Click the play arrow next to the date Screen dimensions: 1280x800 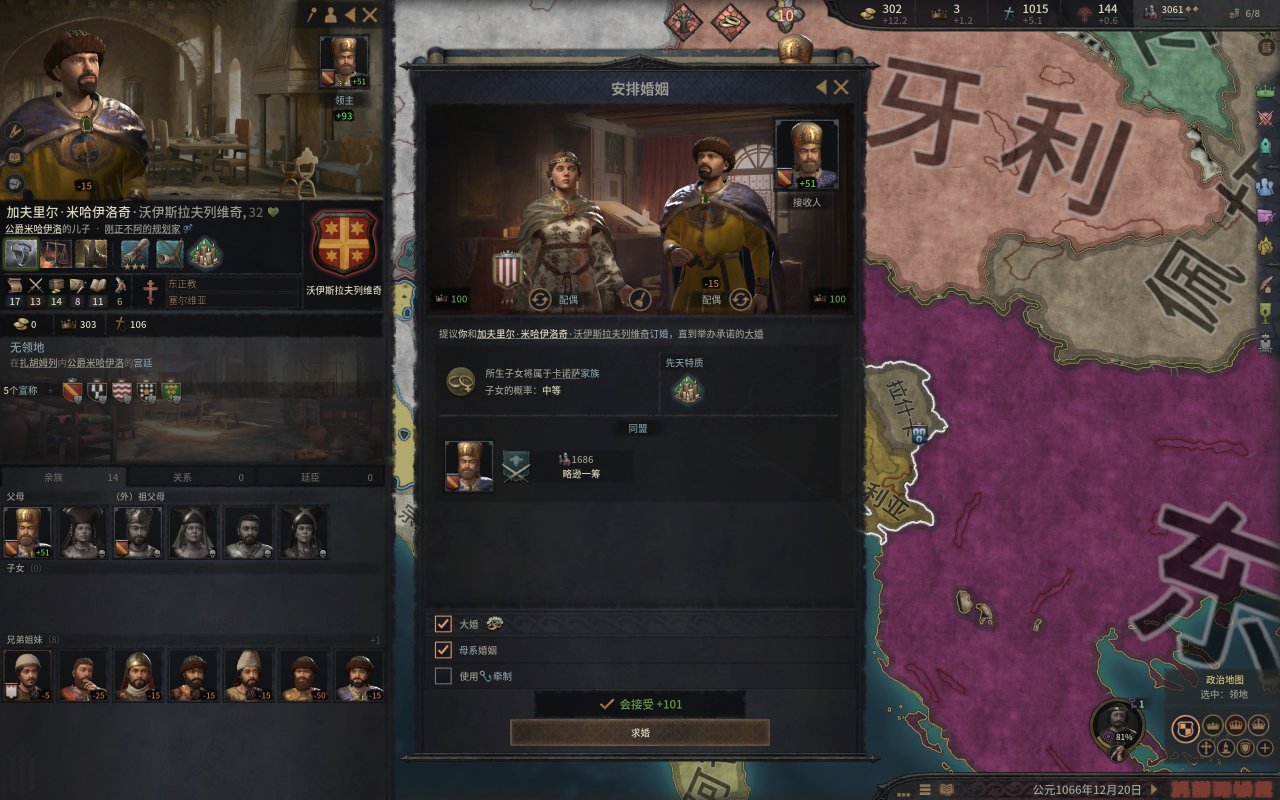[x=1154, y=789]
